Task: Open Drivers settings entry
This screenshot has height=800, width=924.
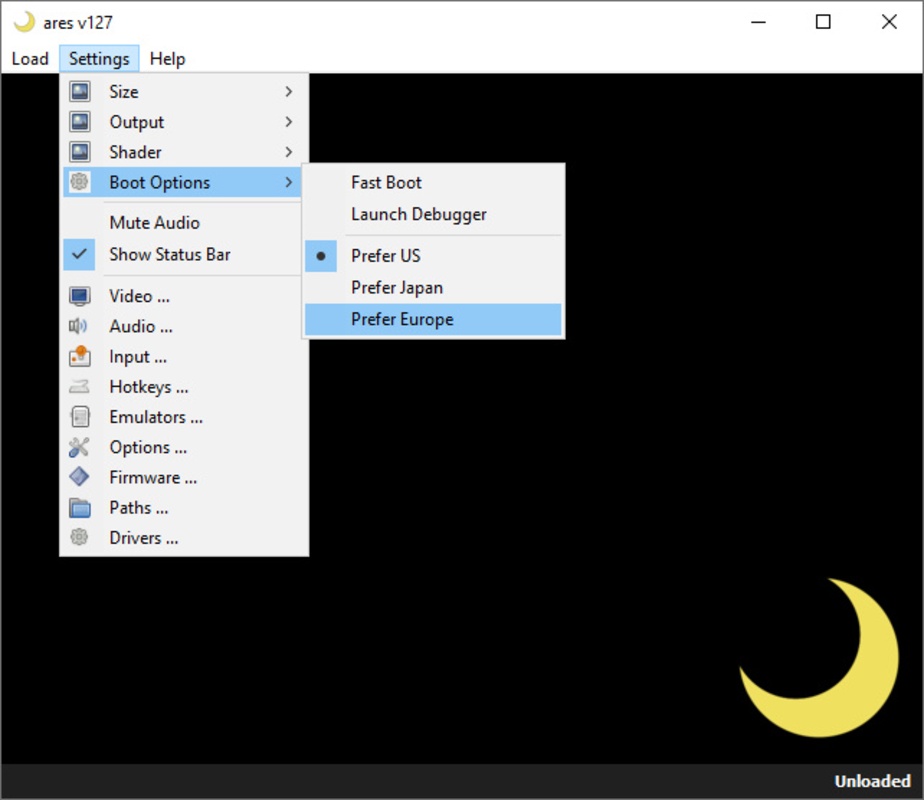Action: (x=184, y=538)
